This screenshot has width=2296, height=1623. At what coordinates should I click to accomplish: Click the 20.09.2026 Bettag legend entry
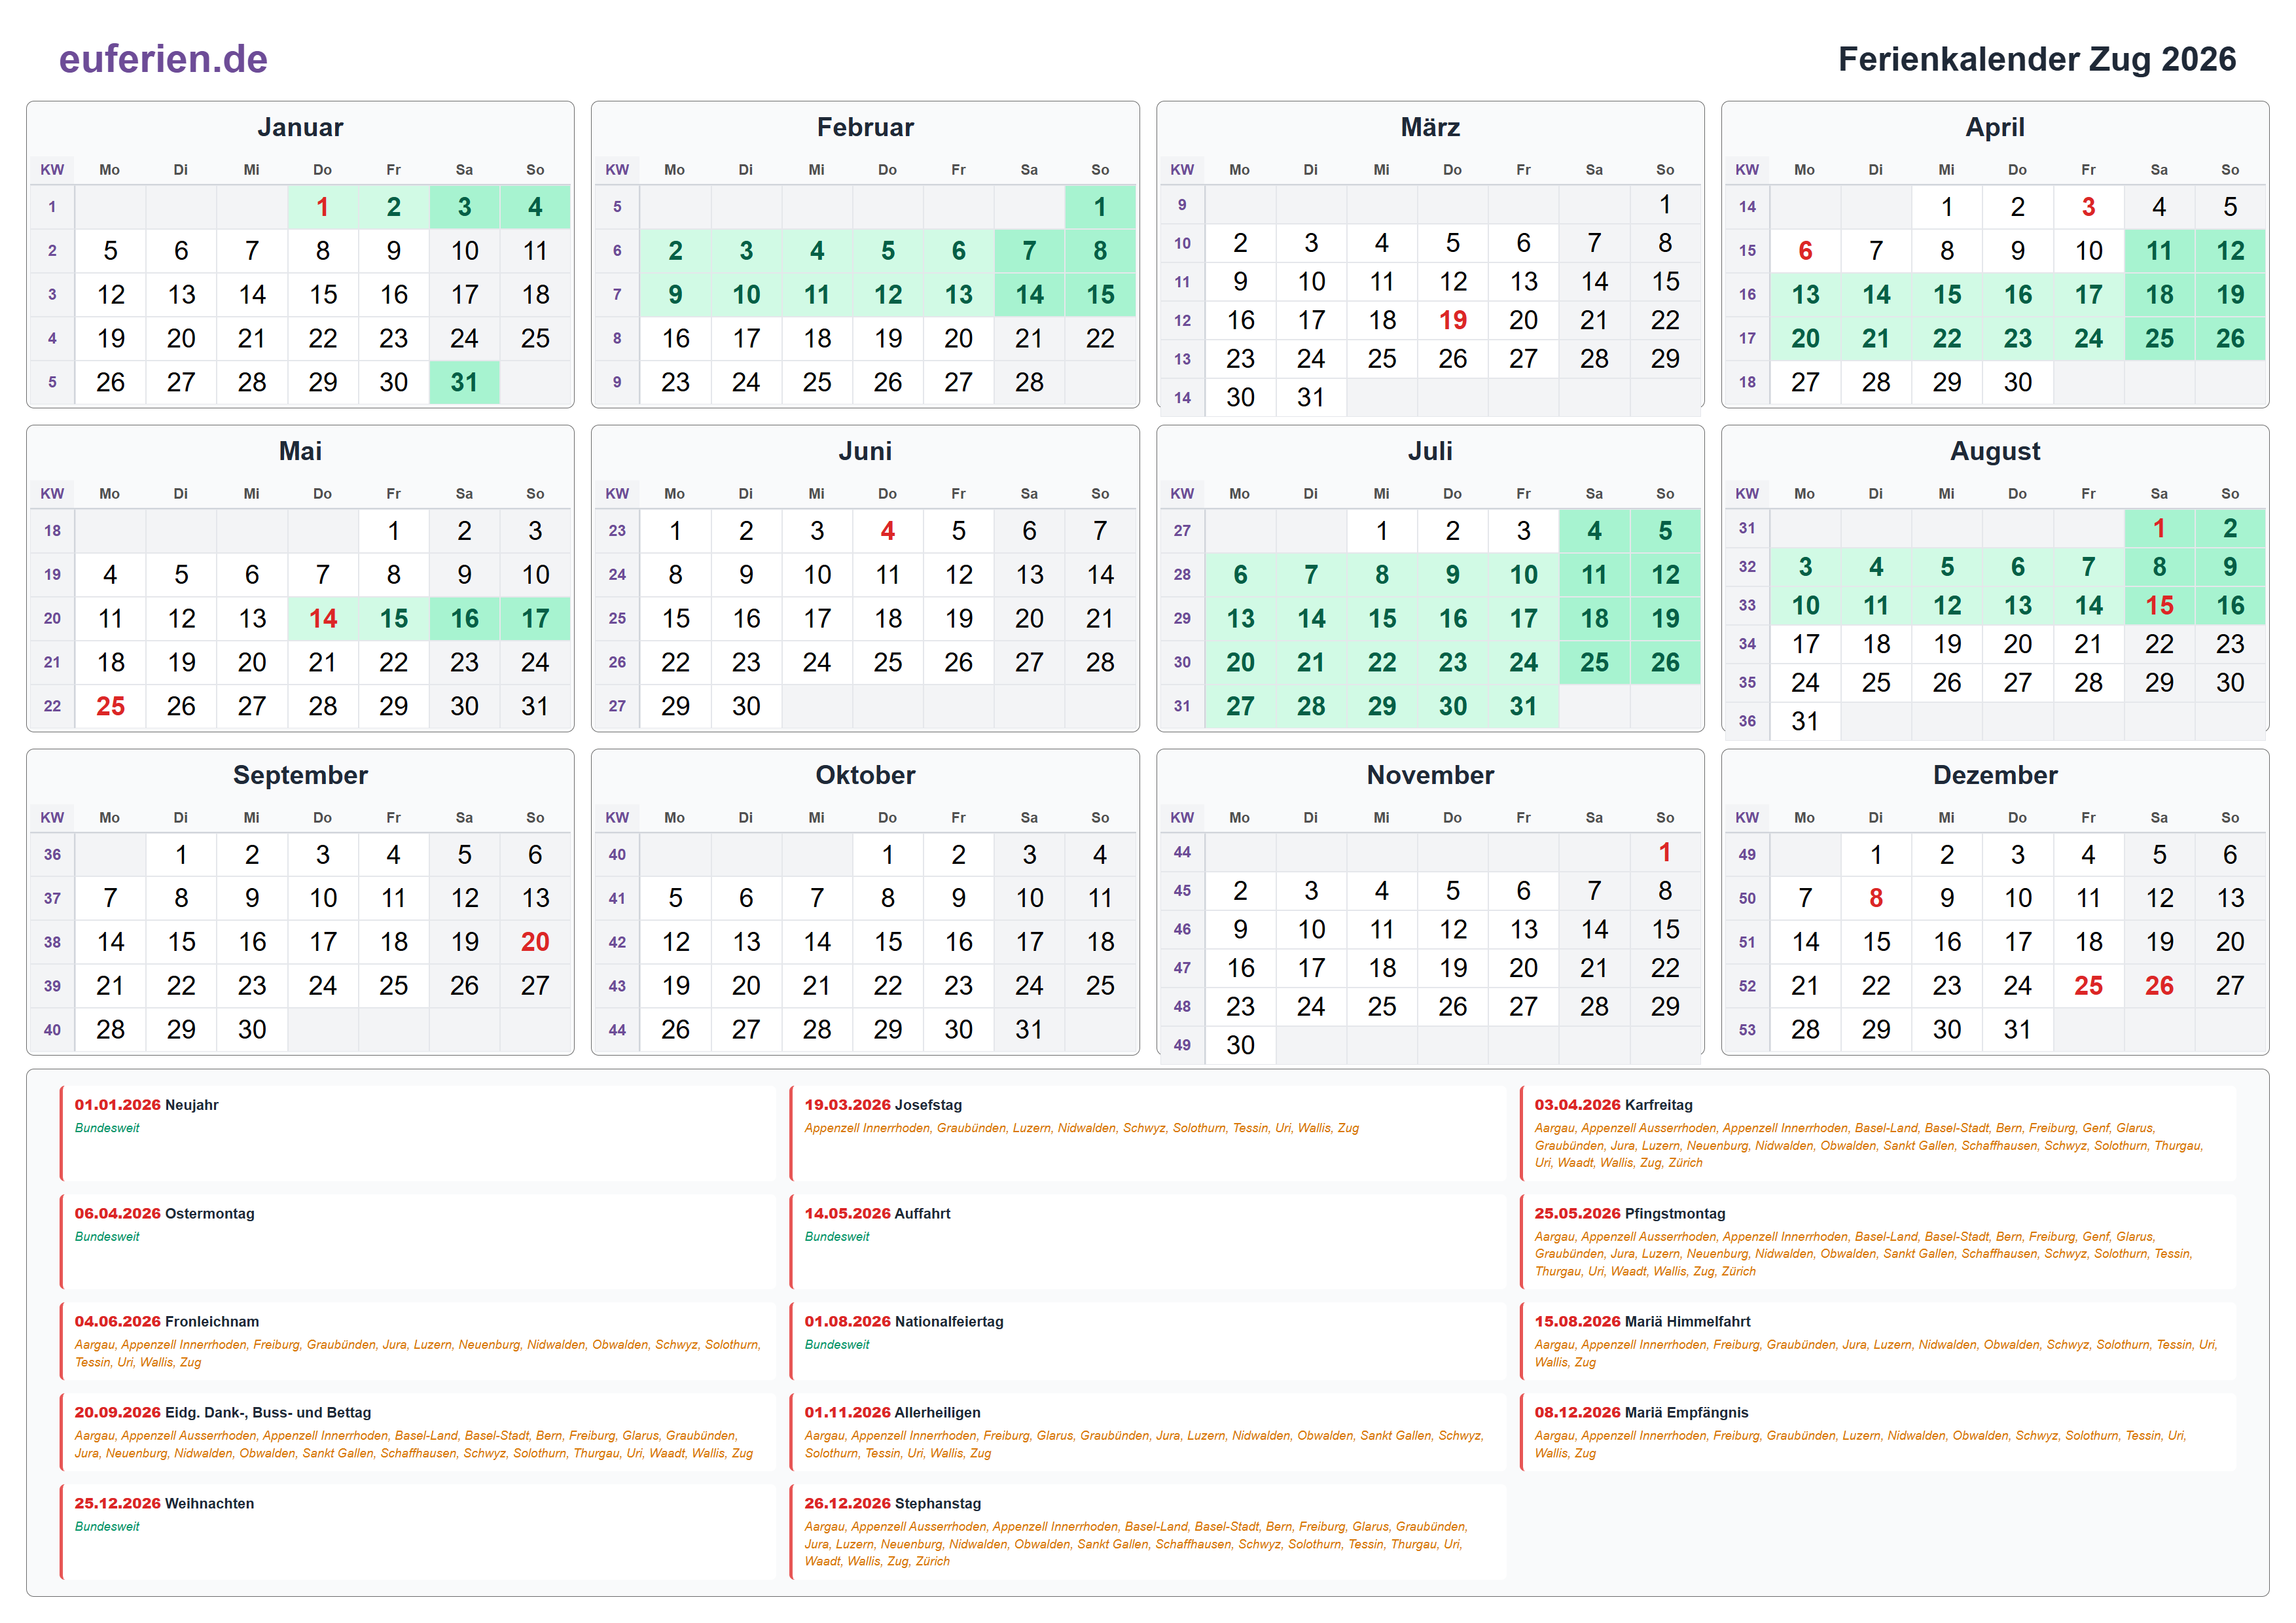[x=418, y=1433]
